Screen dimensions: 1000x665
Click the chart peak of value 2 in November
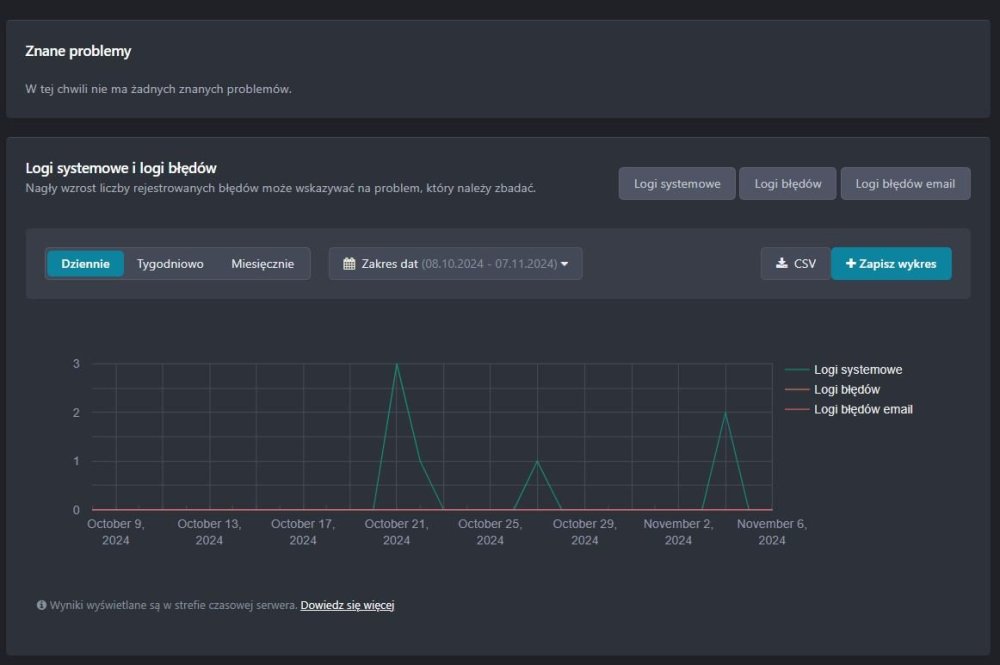pos(725,413)
